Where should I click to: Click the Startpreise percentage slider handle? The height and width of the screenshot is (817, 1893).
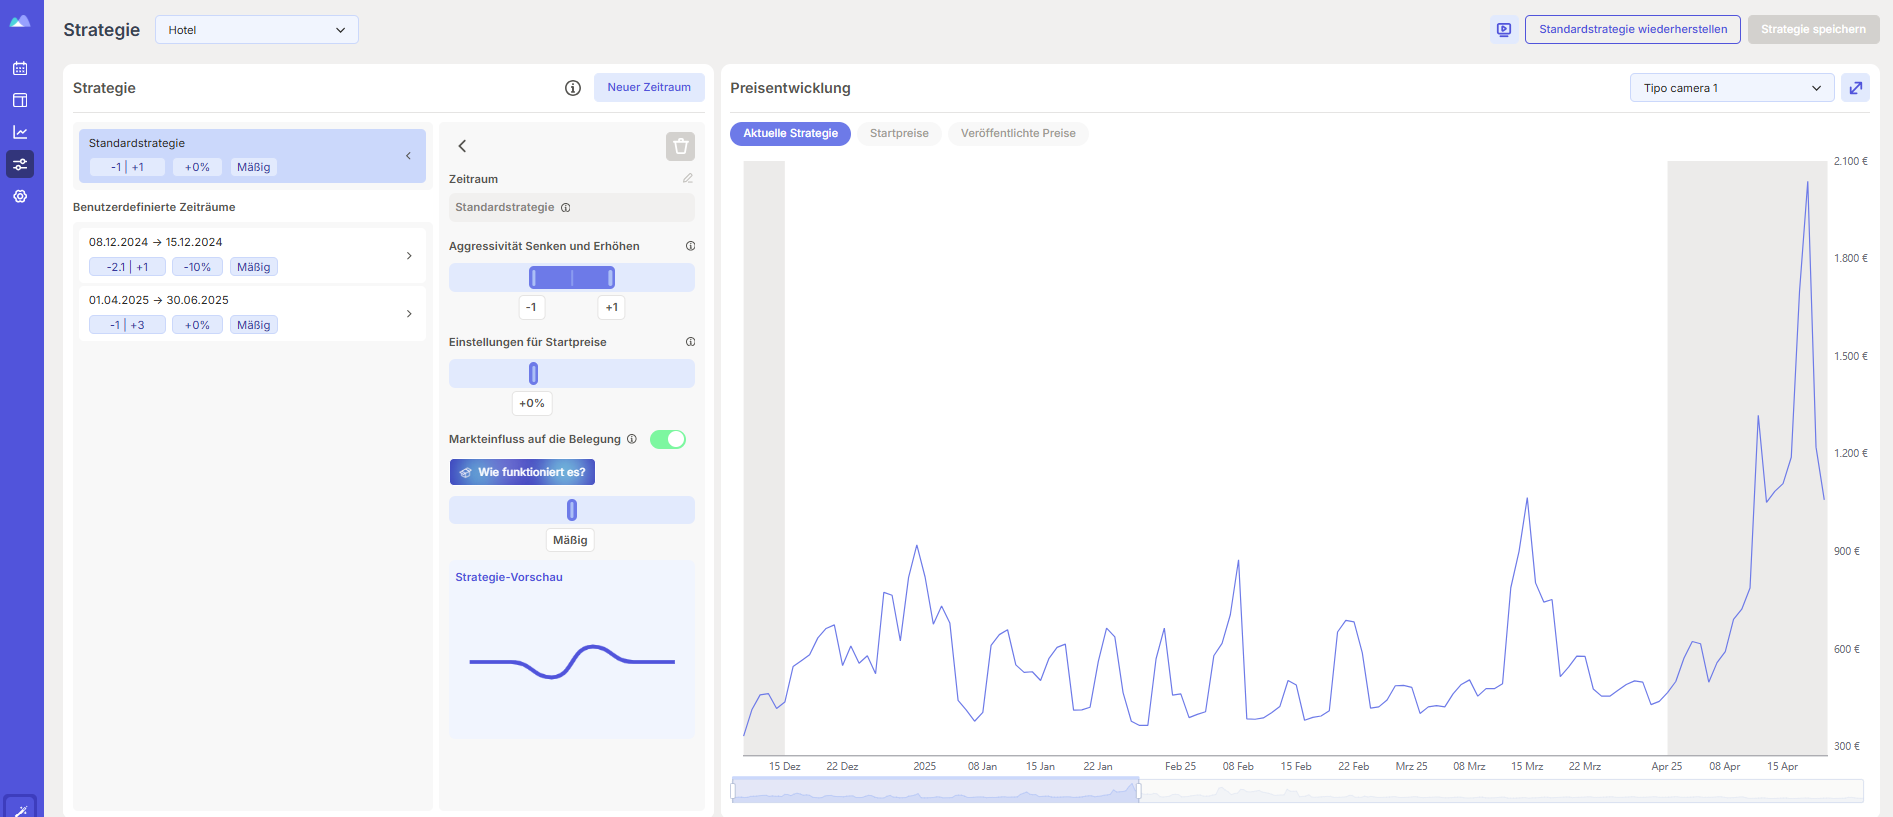click(x=533, y=374)
